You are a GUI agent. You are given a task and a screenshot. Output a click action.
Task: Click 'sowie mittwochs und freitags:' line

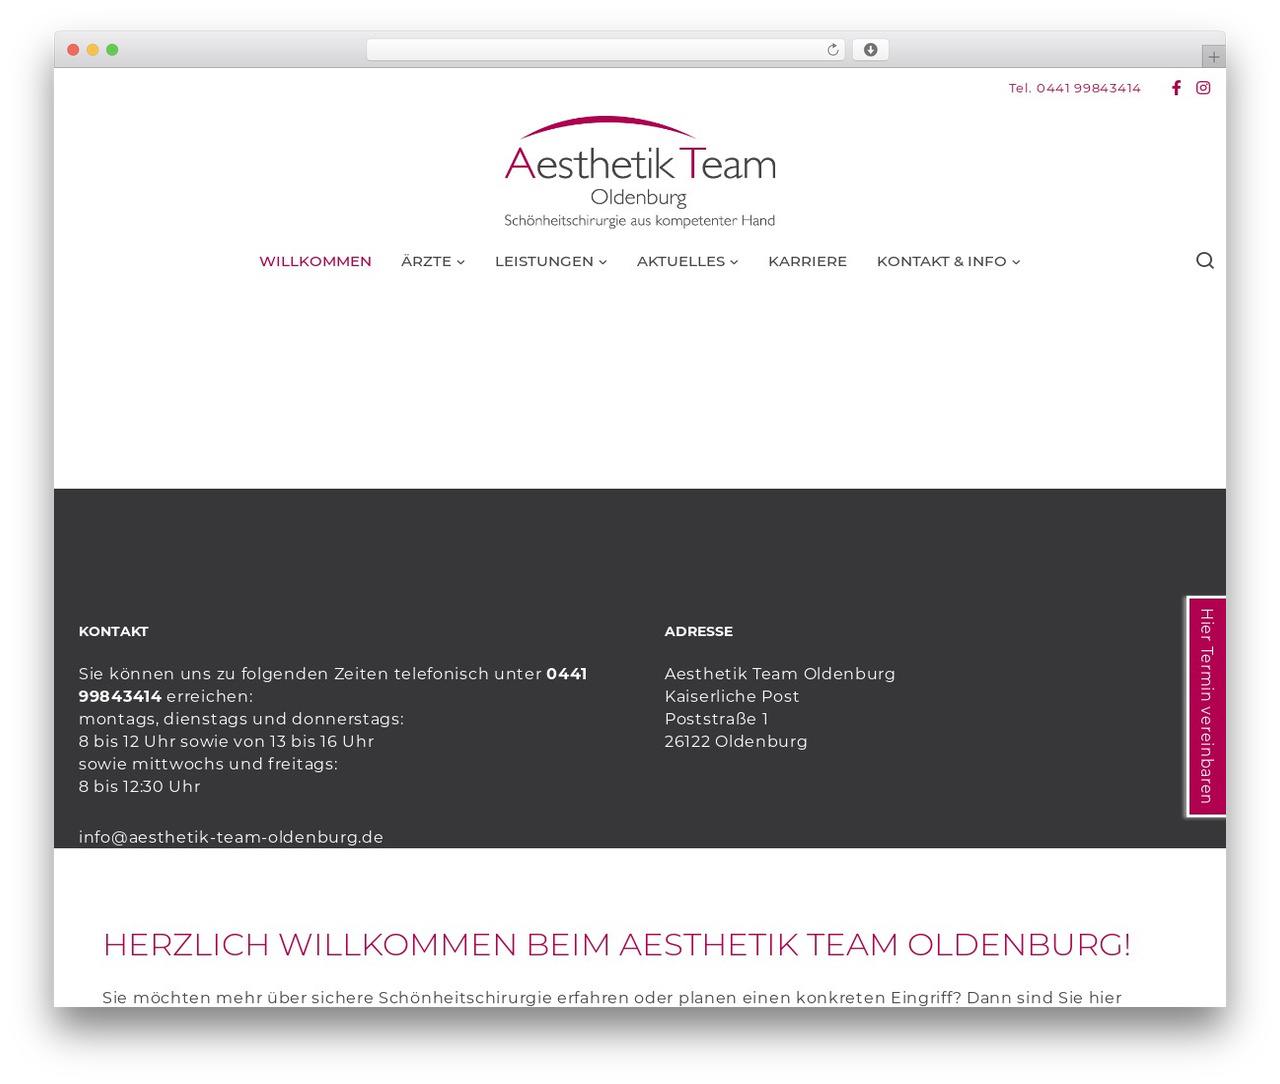point(208,764)
